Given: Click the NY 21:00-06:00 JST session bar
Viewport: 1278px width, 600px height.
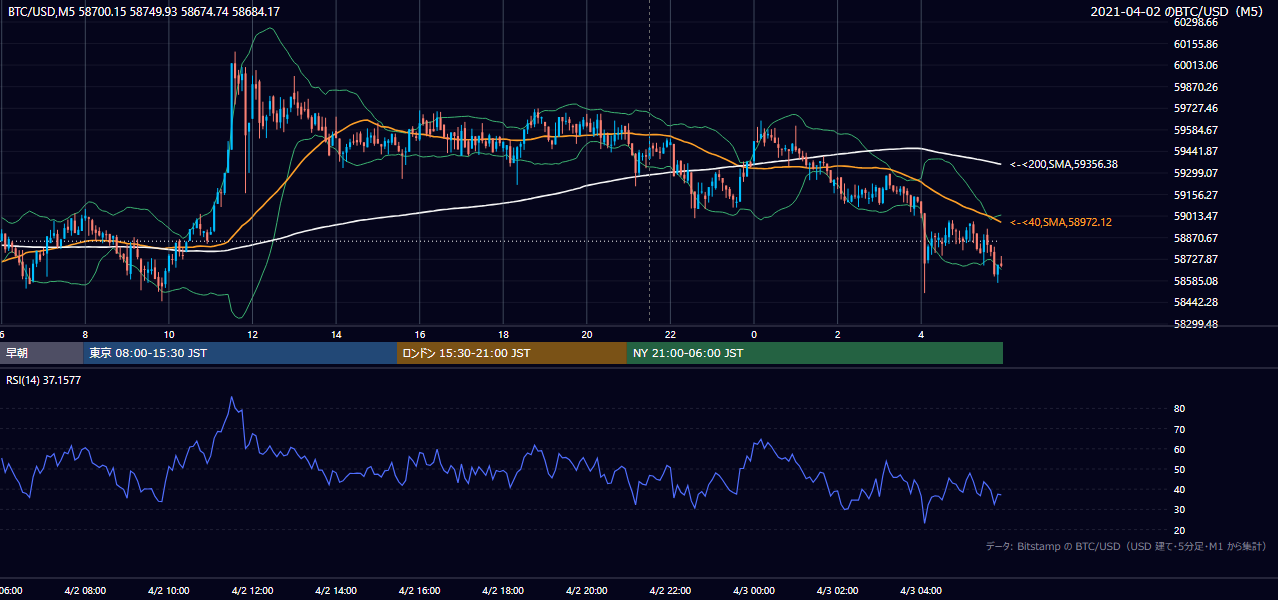Looking at the screenshot, I should coord(815,352).
